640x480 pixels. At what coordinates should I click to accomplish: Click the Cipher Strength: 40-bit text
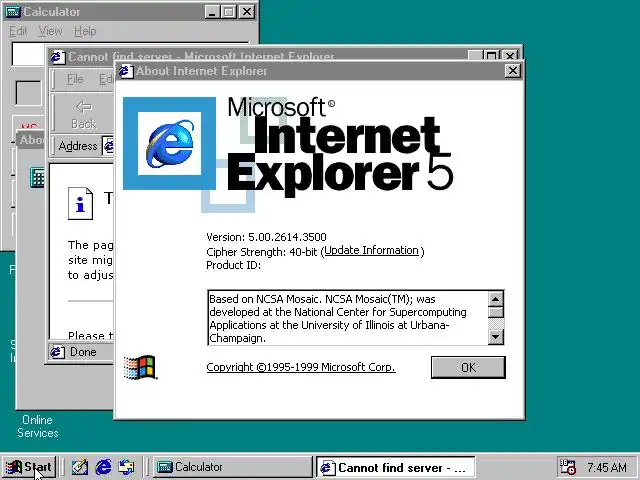pyautogui.click(x=262, y=252)
